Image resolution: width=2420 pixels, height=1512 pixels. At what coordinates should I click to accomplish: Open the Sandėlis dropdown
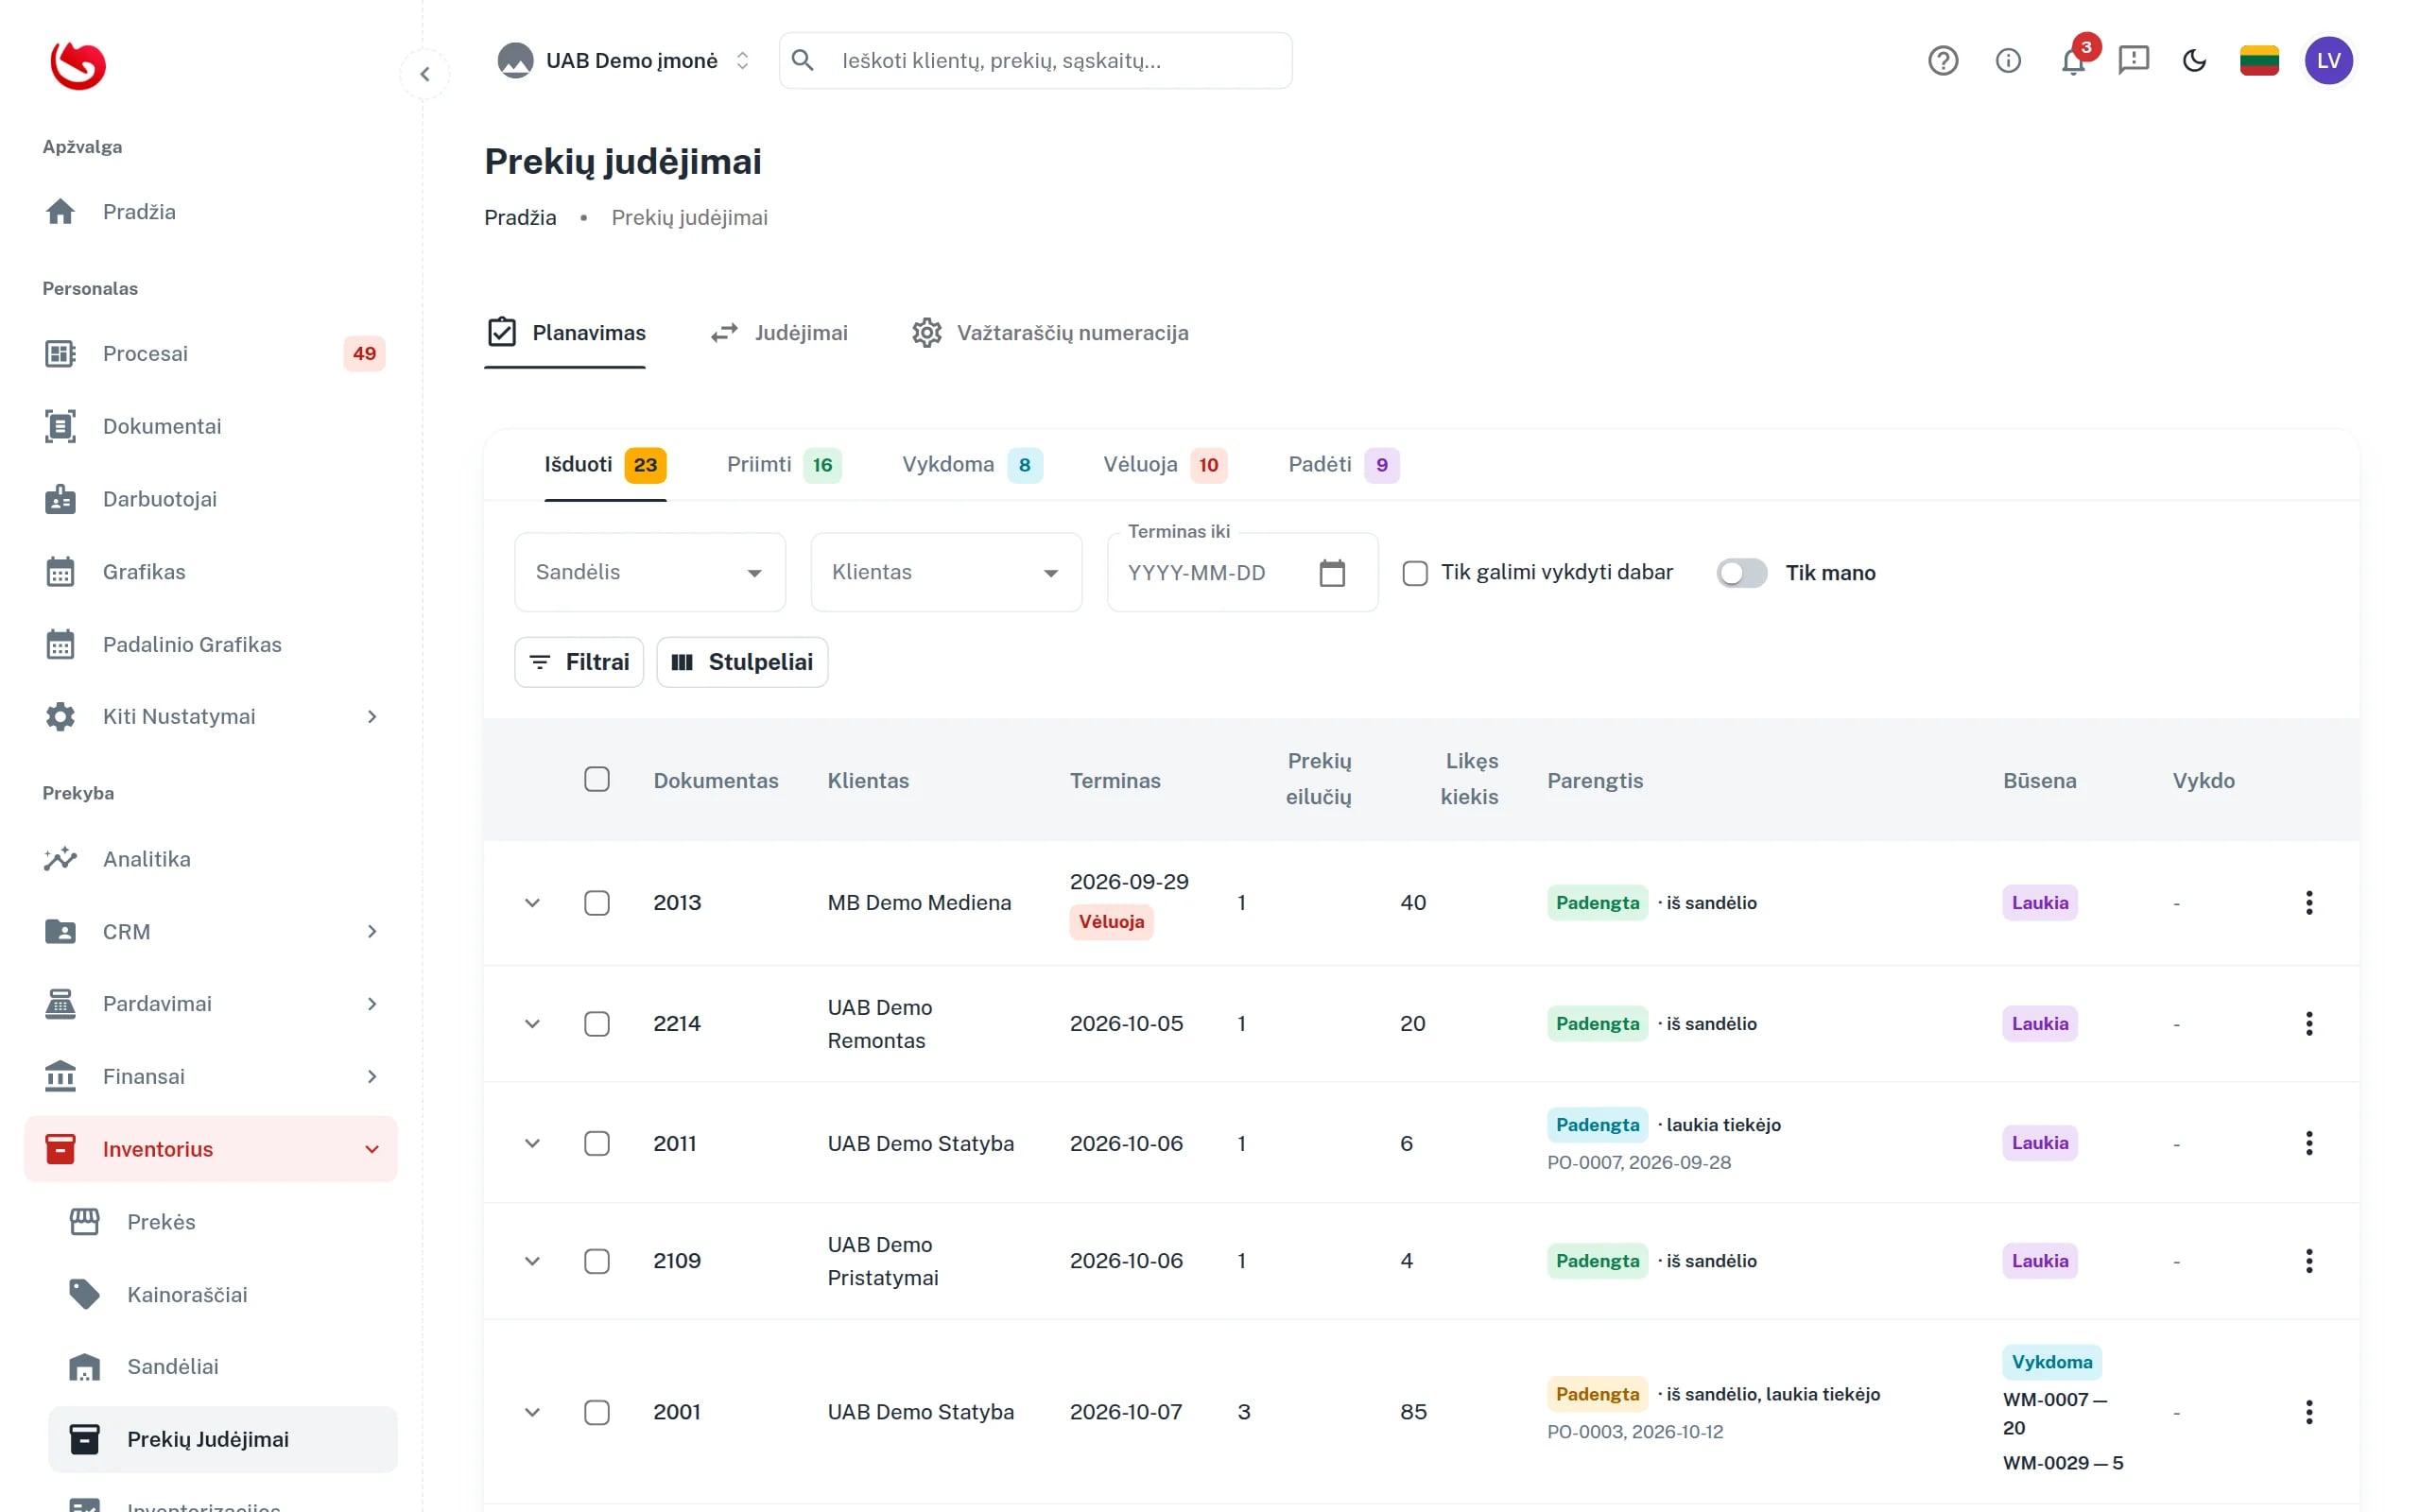click(x=650, y=572)
